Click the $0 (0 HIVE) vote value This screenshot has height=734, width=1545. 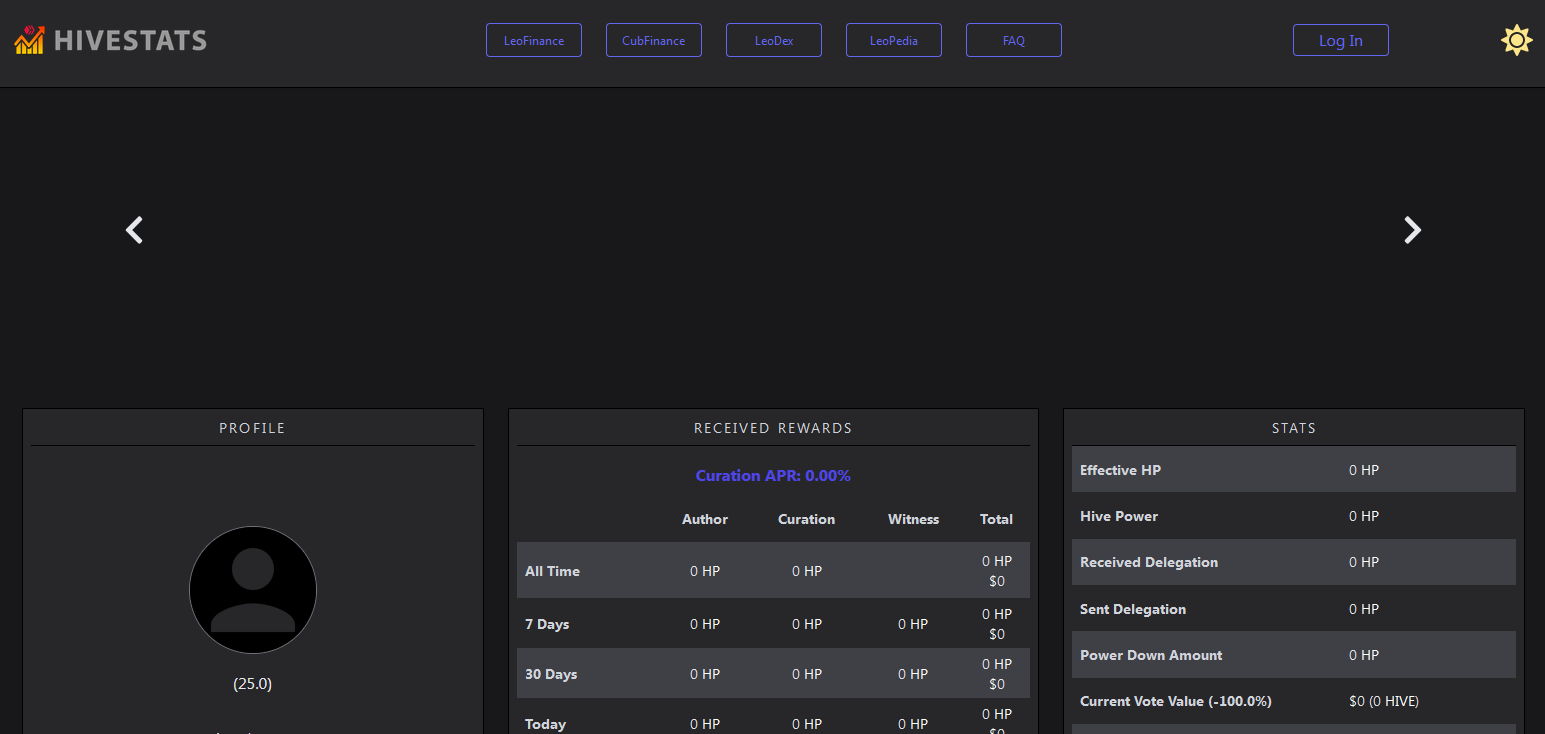(1384, 701)
